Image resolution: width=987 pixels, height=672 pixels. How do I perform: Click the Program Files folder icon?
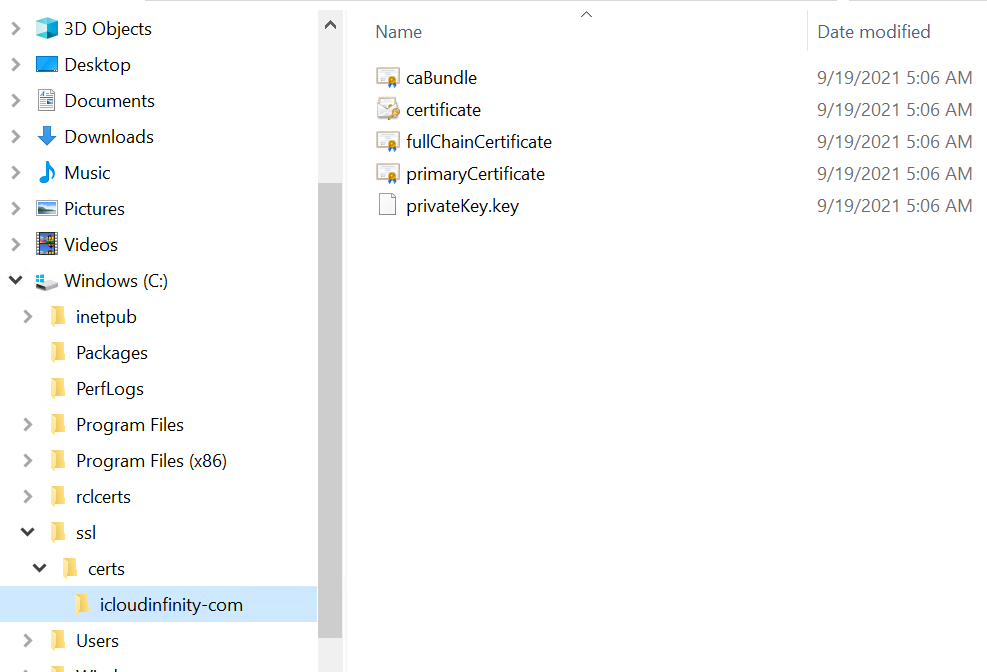click(58, 424)
